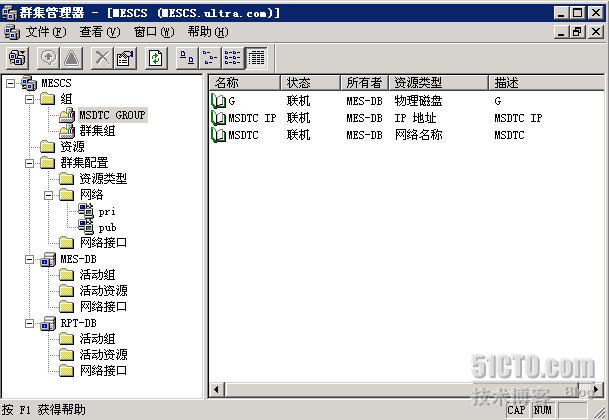Click the refresh toolbar button
Viewport: 609px width, 420px height.
pos(156,58)
